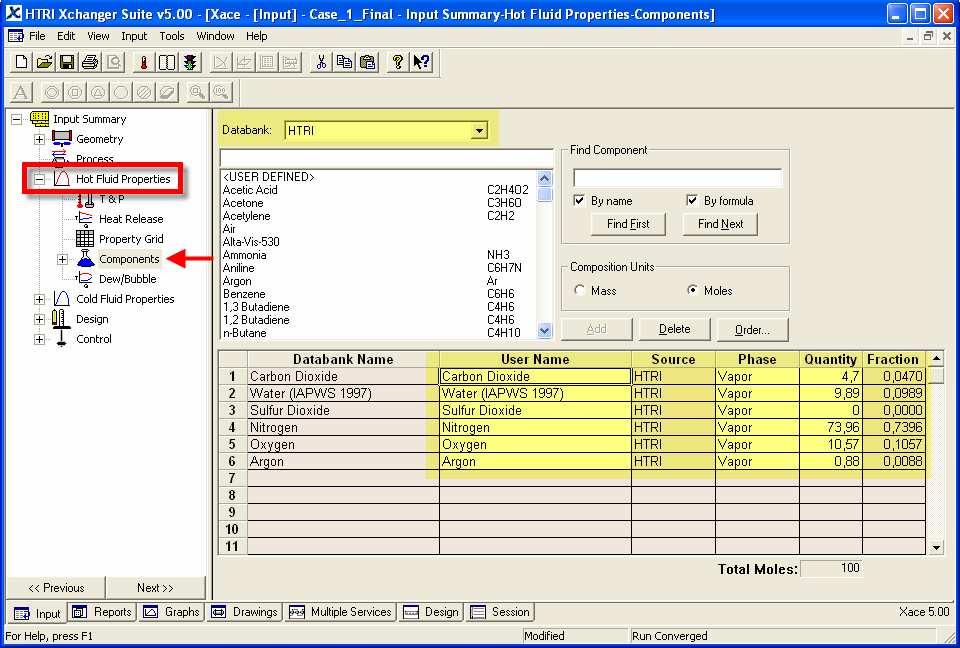Open the Dew/Bubble tree item
Viewport: 960px width, 648px height.
click(x=127, y=279)
